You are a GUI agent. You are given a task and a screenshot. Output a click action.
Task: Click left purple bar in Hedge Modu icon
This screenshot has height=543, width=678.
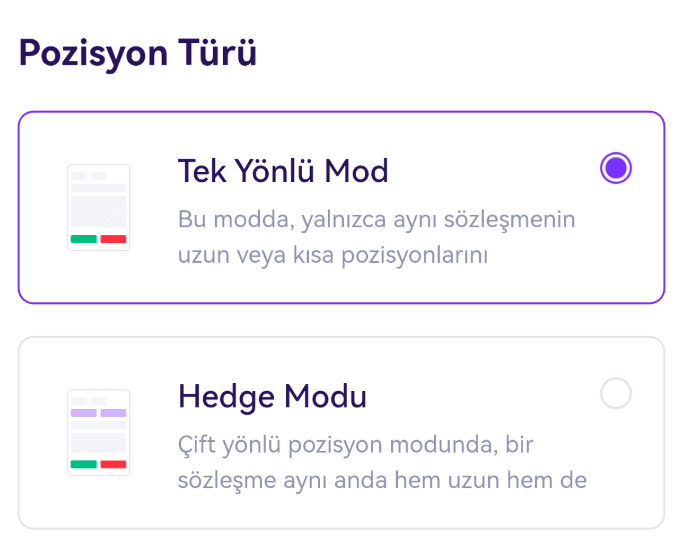[84, 412]
